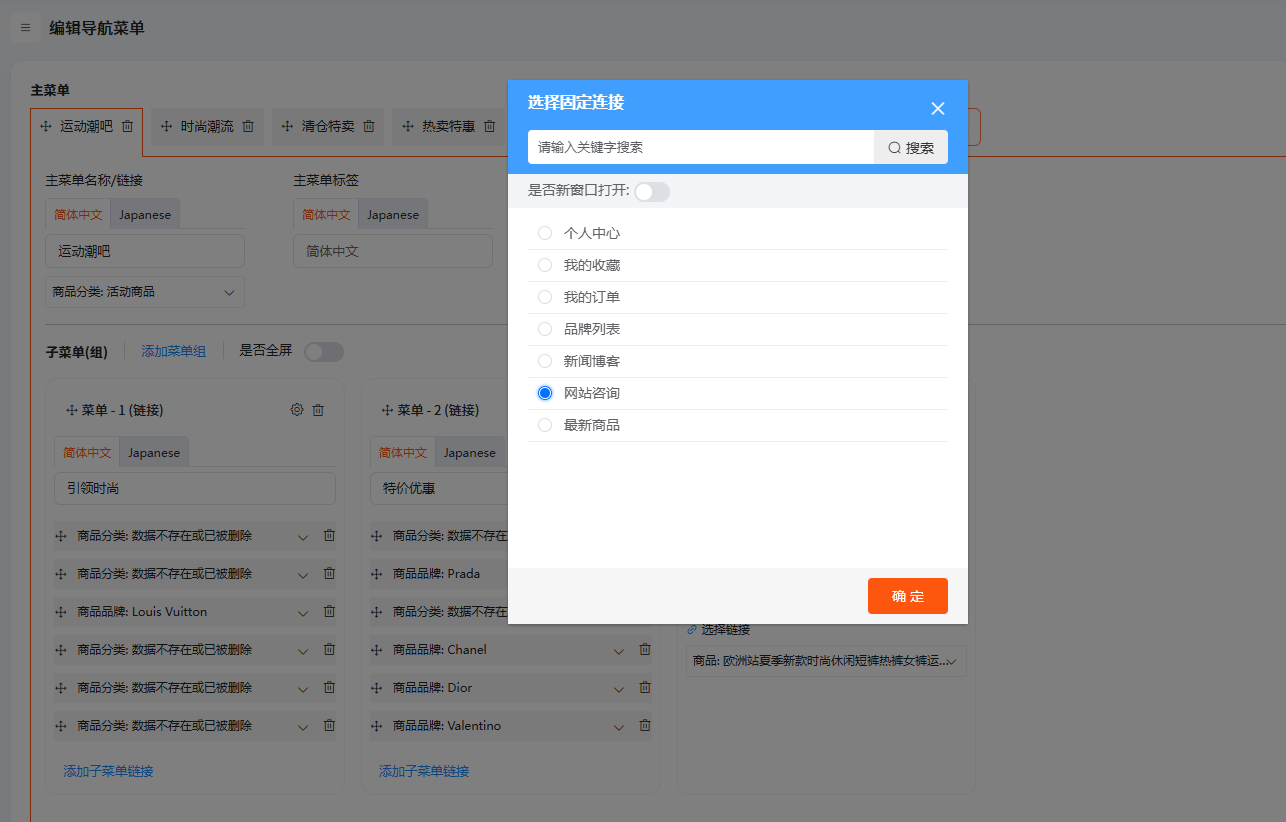Select the 个人中心 radio option

(x=545, y=233)
